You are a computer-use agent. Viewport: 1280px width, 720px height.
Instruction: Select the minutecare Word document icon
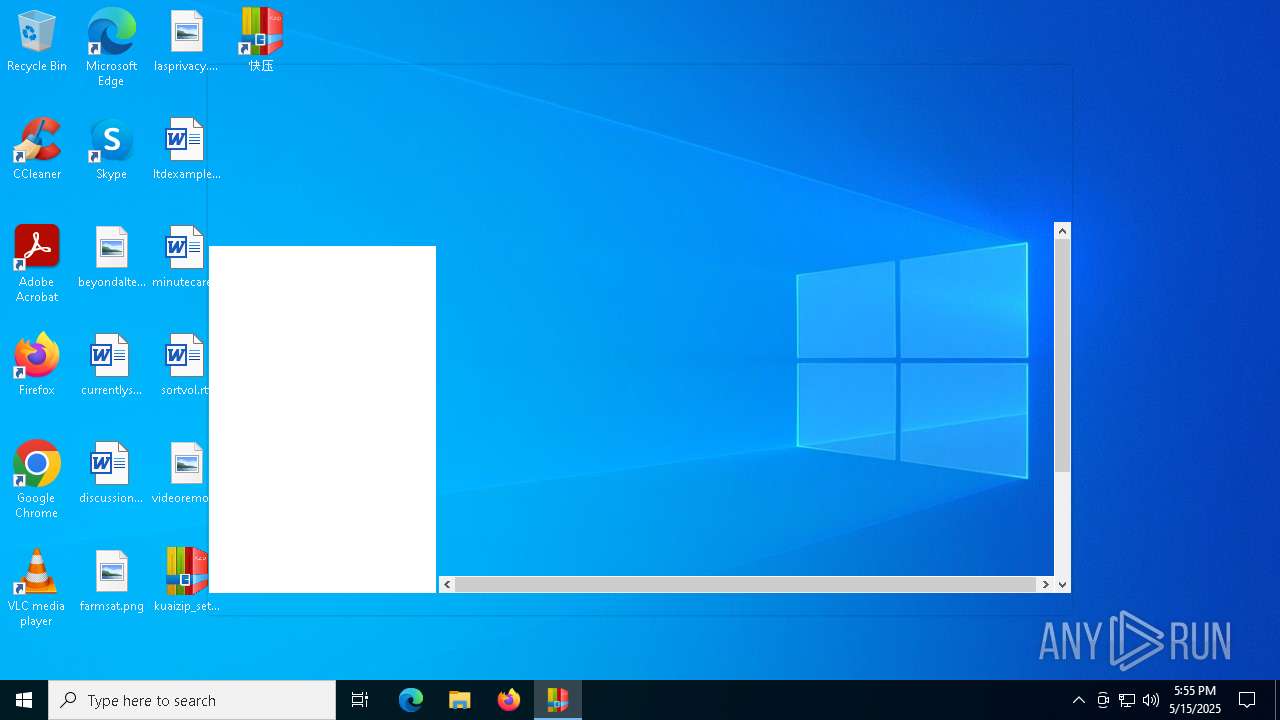point(182,256)
